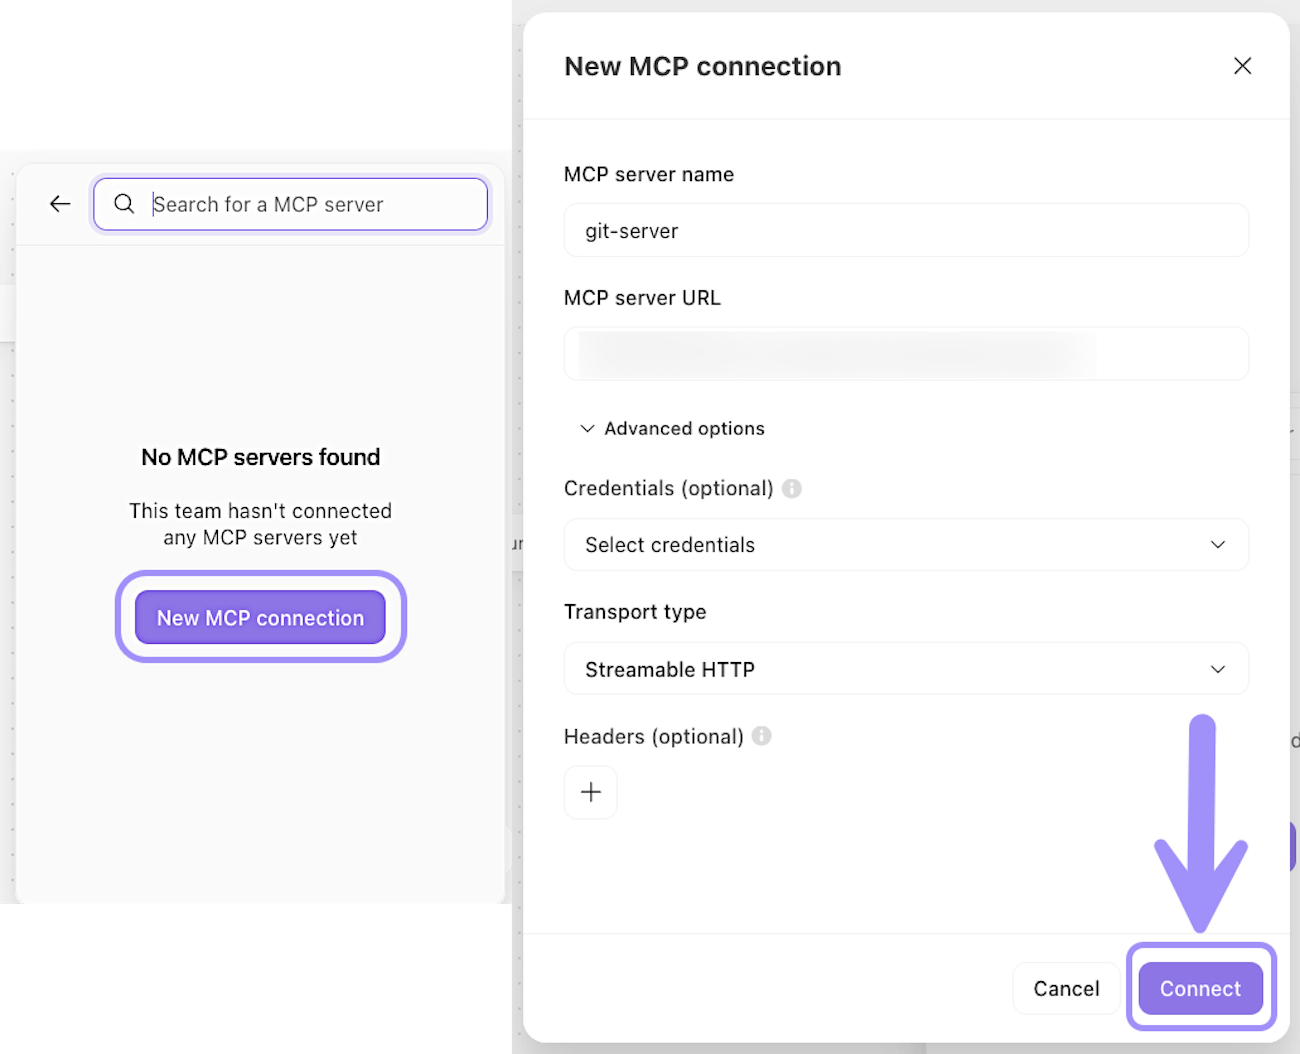Click into the blurred MCP server URL field
This screenshot has width=1300, height=1054.
click(x=906, y=354)
